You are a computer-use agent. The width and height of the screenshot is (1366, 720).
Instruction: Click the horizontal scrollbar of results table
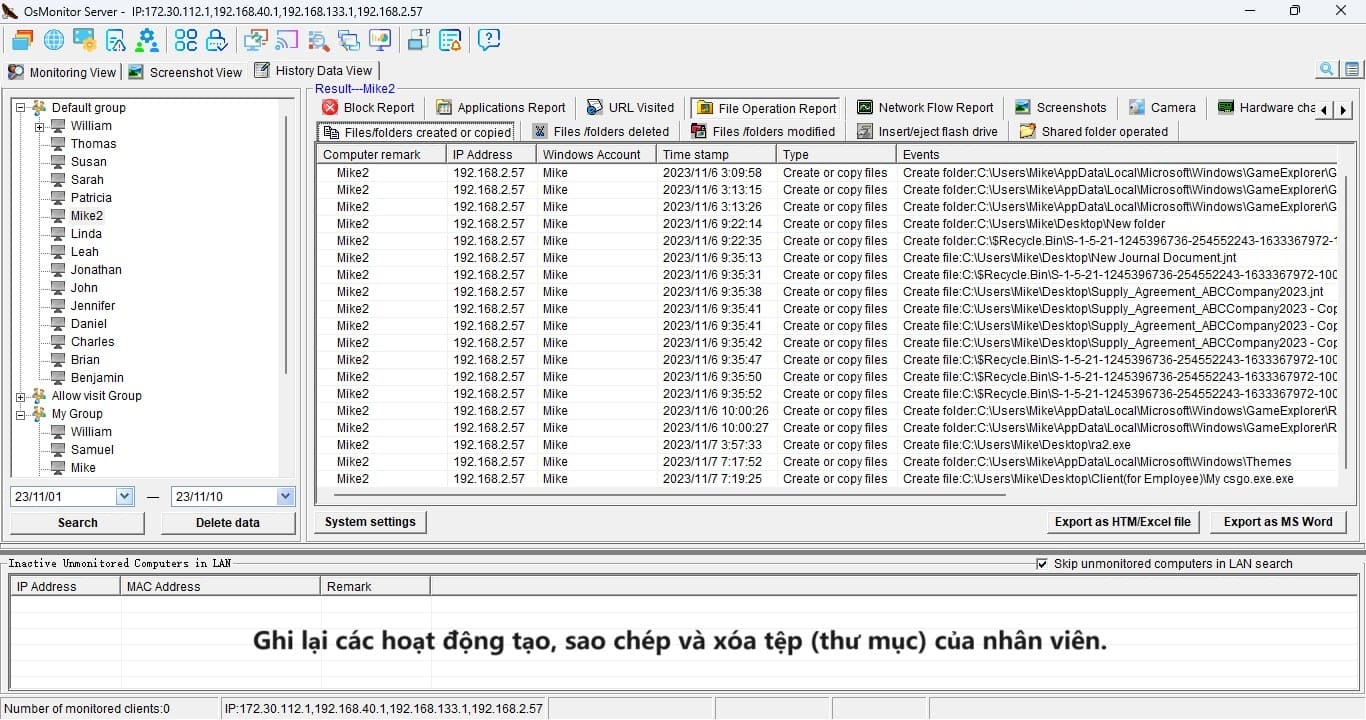pos(670,494)
